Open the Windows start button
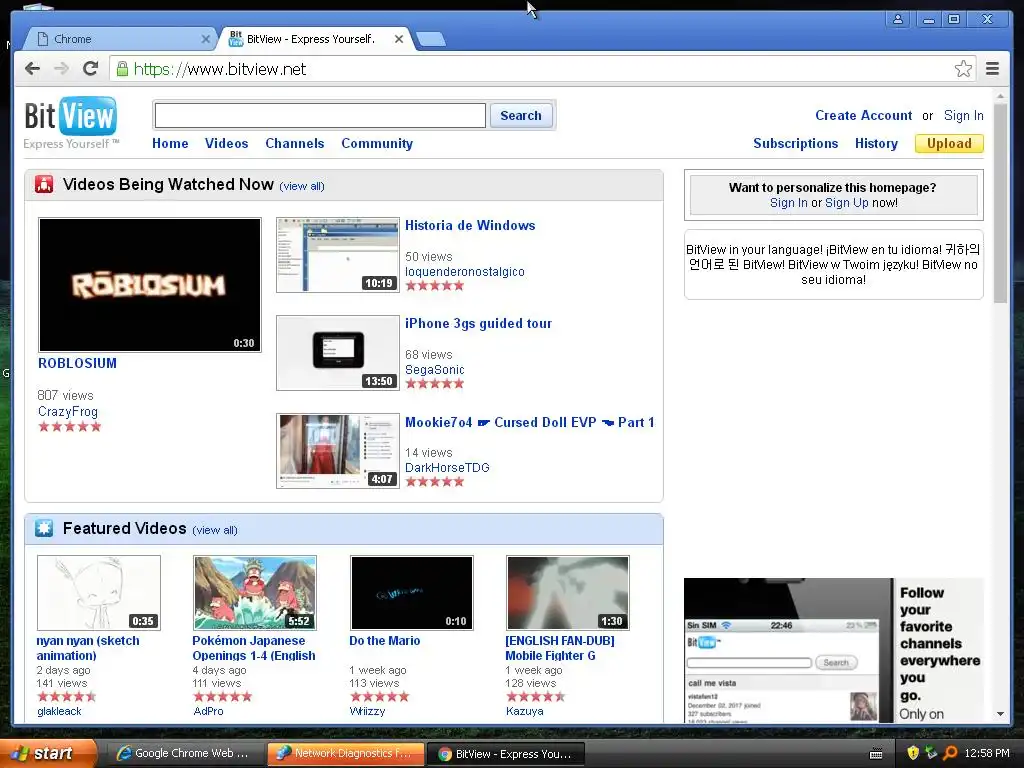The height and width of the screenshot is (768, 1024). click(48, 753)
